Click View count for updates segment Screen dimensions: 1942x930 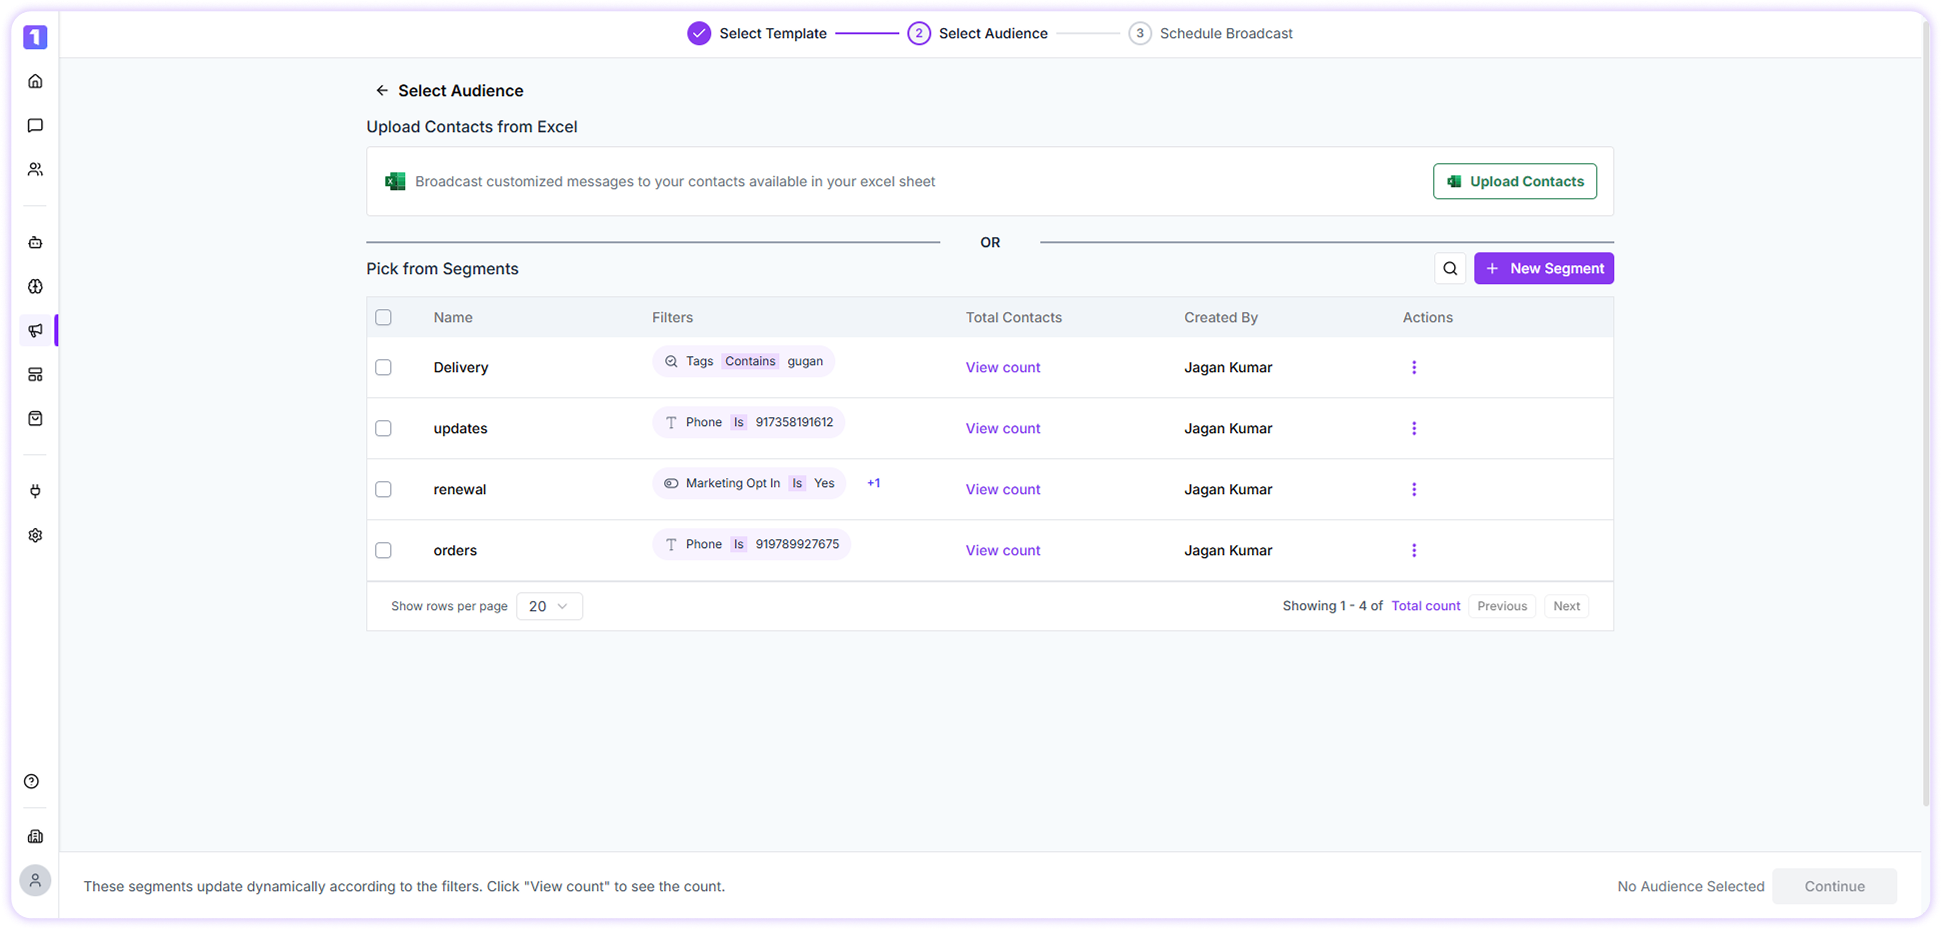click(1003, 428)
